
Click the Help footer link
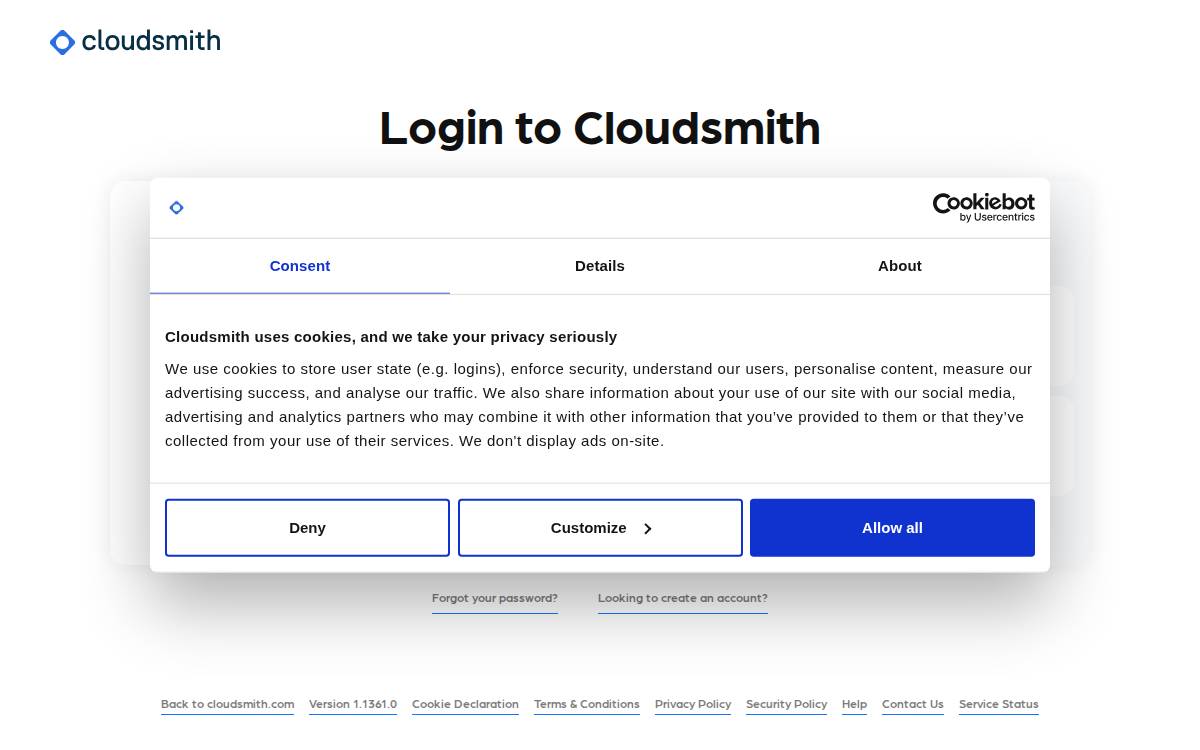[855, 704]
